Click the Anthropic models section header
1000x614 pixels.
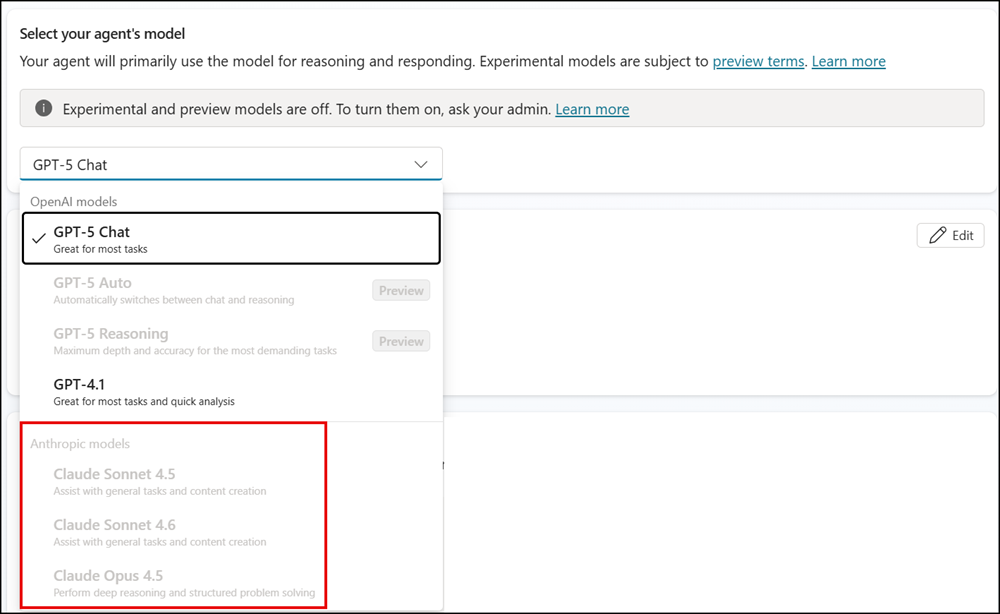(80, 443)
